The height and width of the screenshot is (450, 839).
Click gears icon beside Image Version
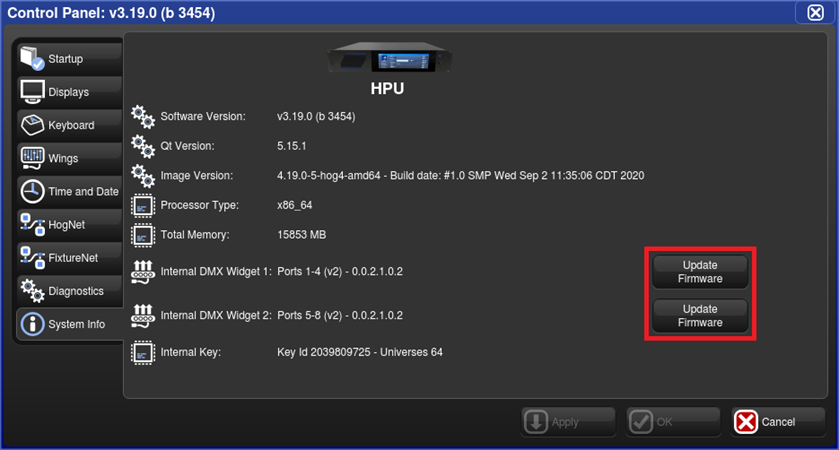(143, 176)
